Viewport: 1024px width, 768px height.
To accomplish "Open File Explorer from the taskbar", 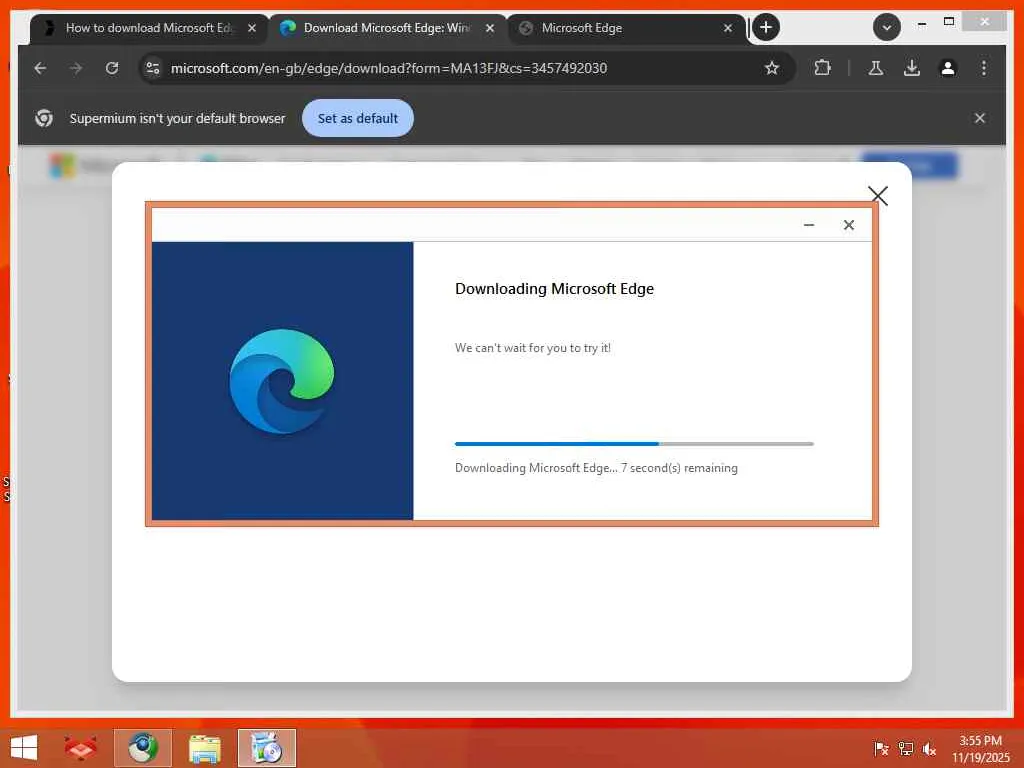I will (x=204, y=748).
